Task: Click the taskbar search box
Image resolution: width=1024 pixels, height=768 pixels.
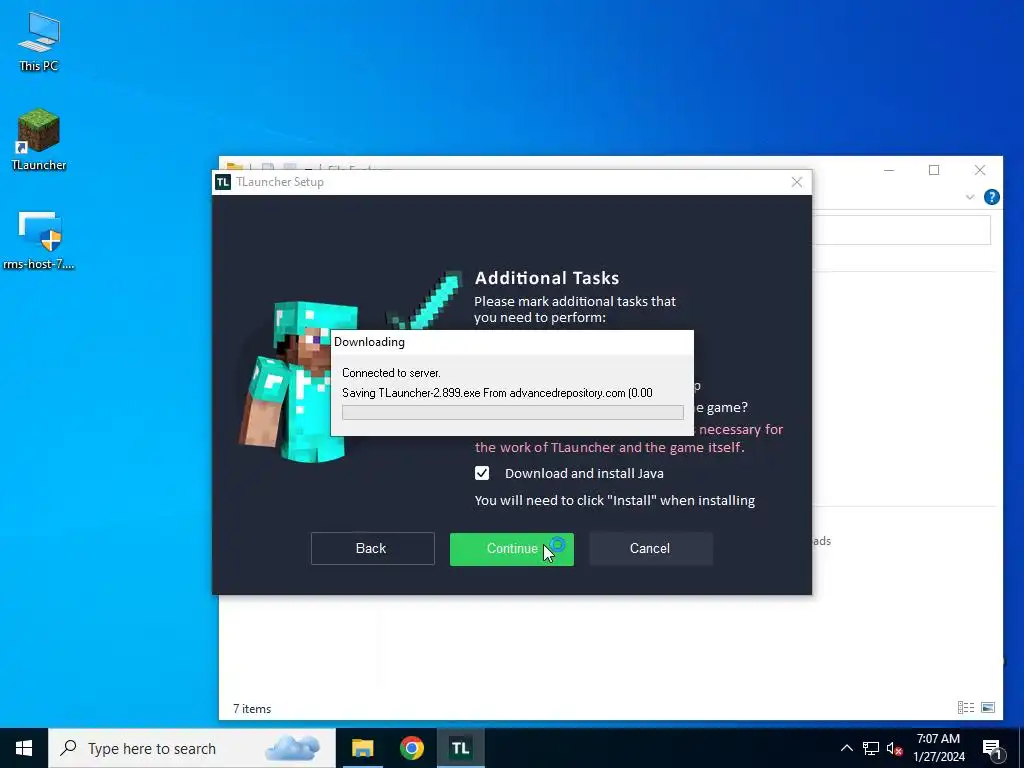Action: click(x=191, y=748)
